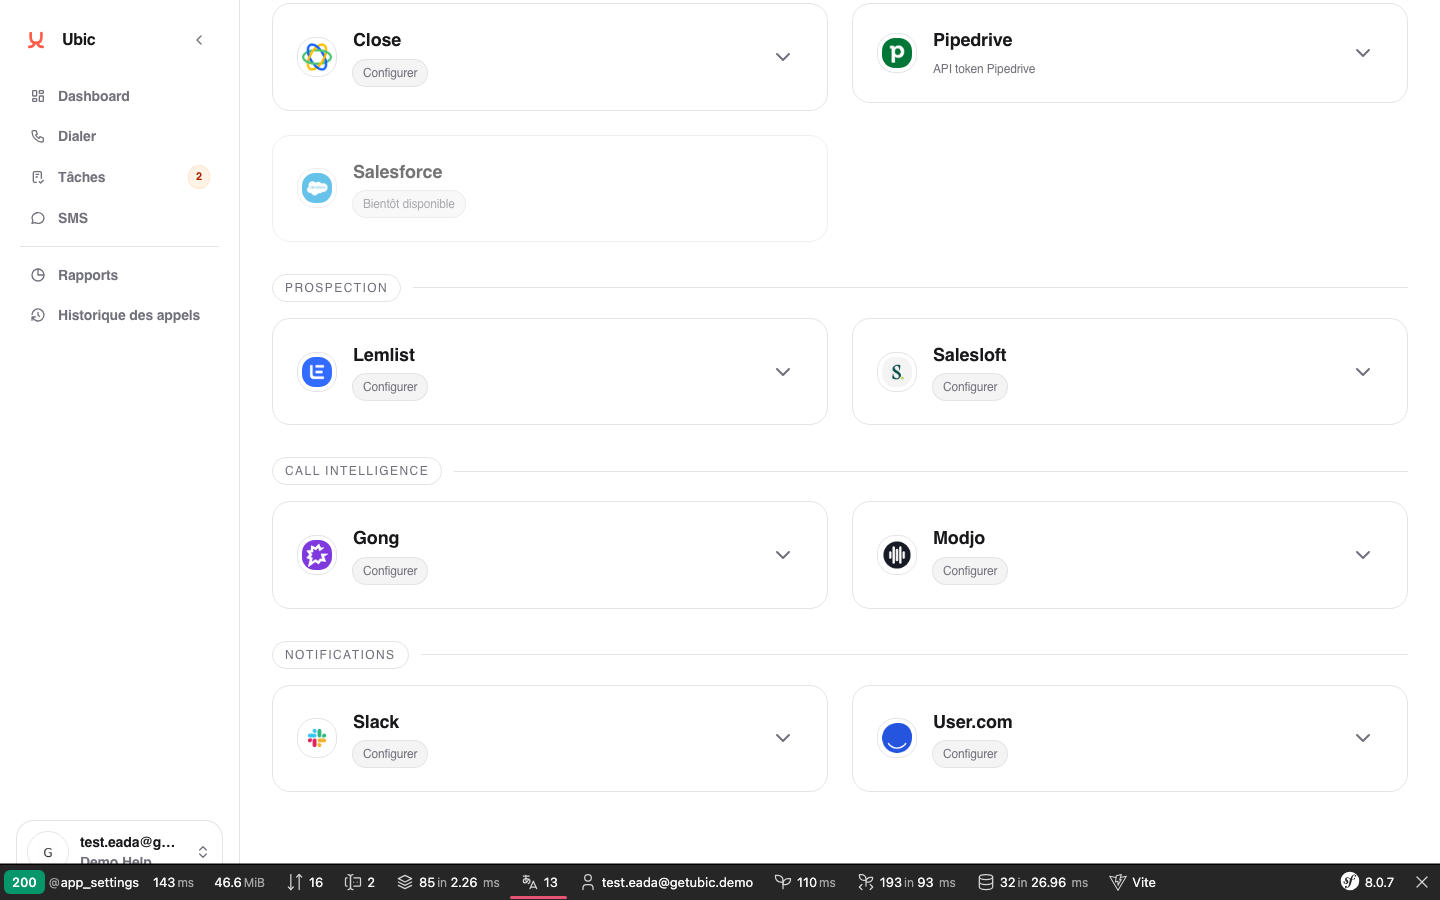The image size is (1440, 900).
Task: Expand the Gong integration card
Action: [783, 555]
